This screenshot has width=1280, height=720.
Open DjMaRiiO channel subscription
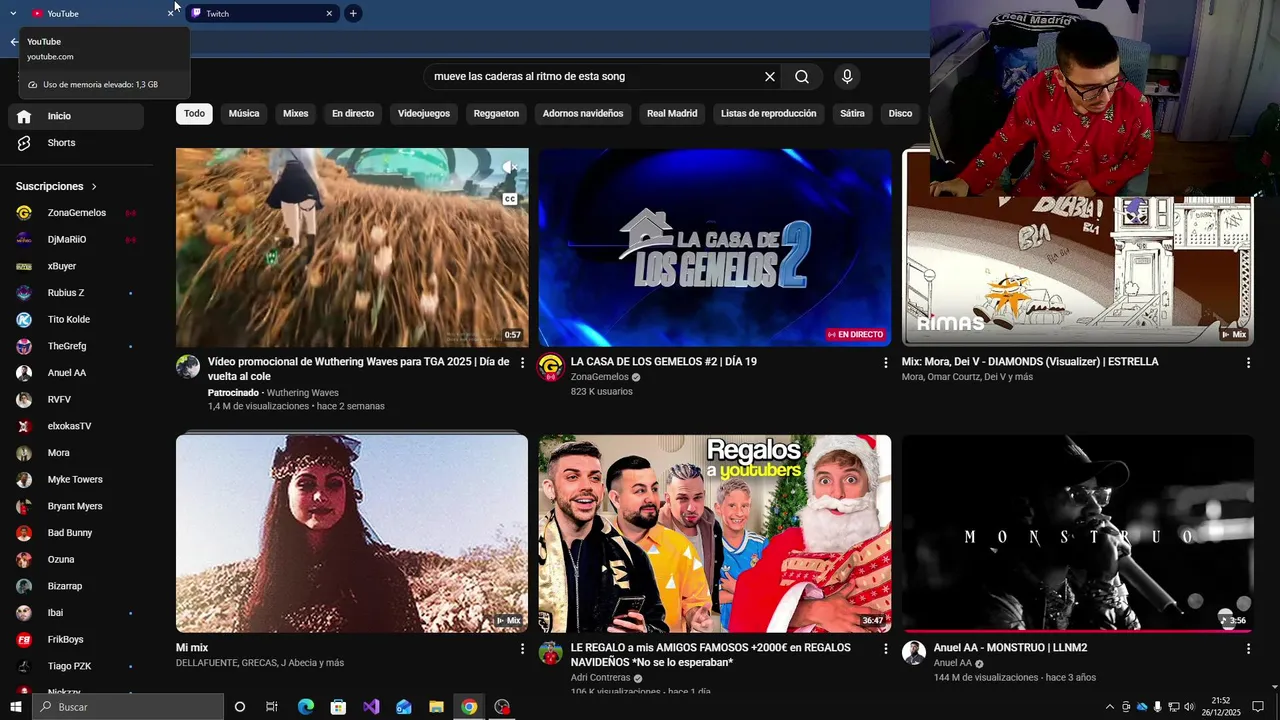[76, 240]
